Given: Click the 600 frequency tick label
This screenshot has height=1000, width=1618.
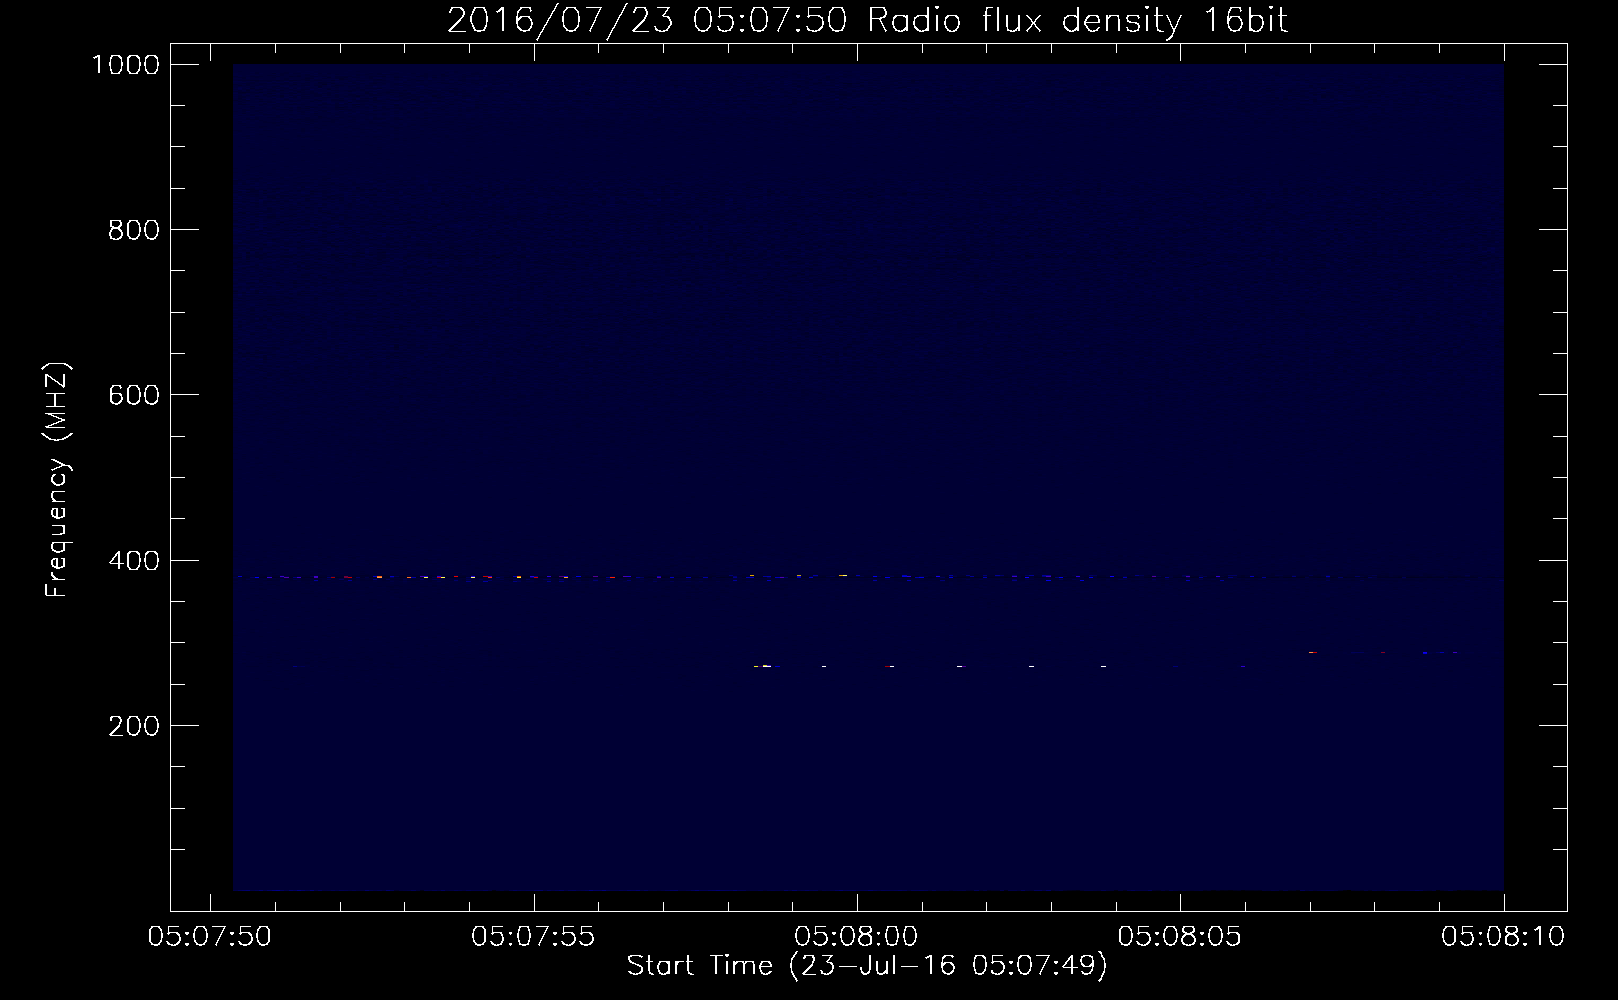Looking at the screenshot, I should 133,395.
